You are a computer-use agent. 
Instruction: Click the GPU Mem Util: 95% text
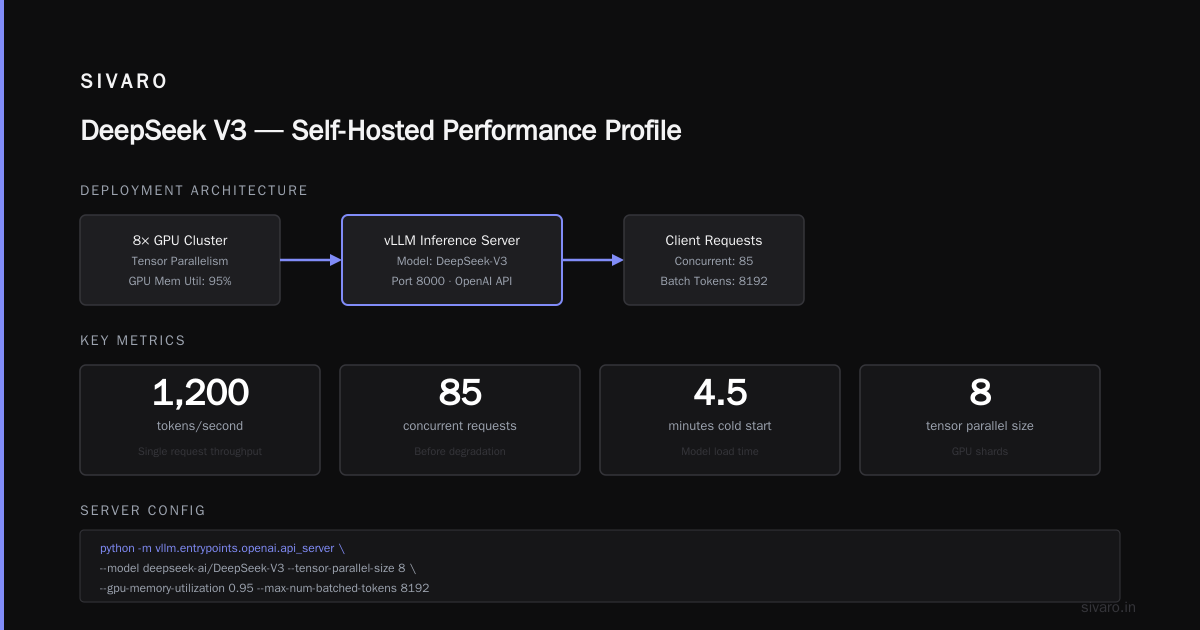coord(180,281)
